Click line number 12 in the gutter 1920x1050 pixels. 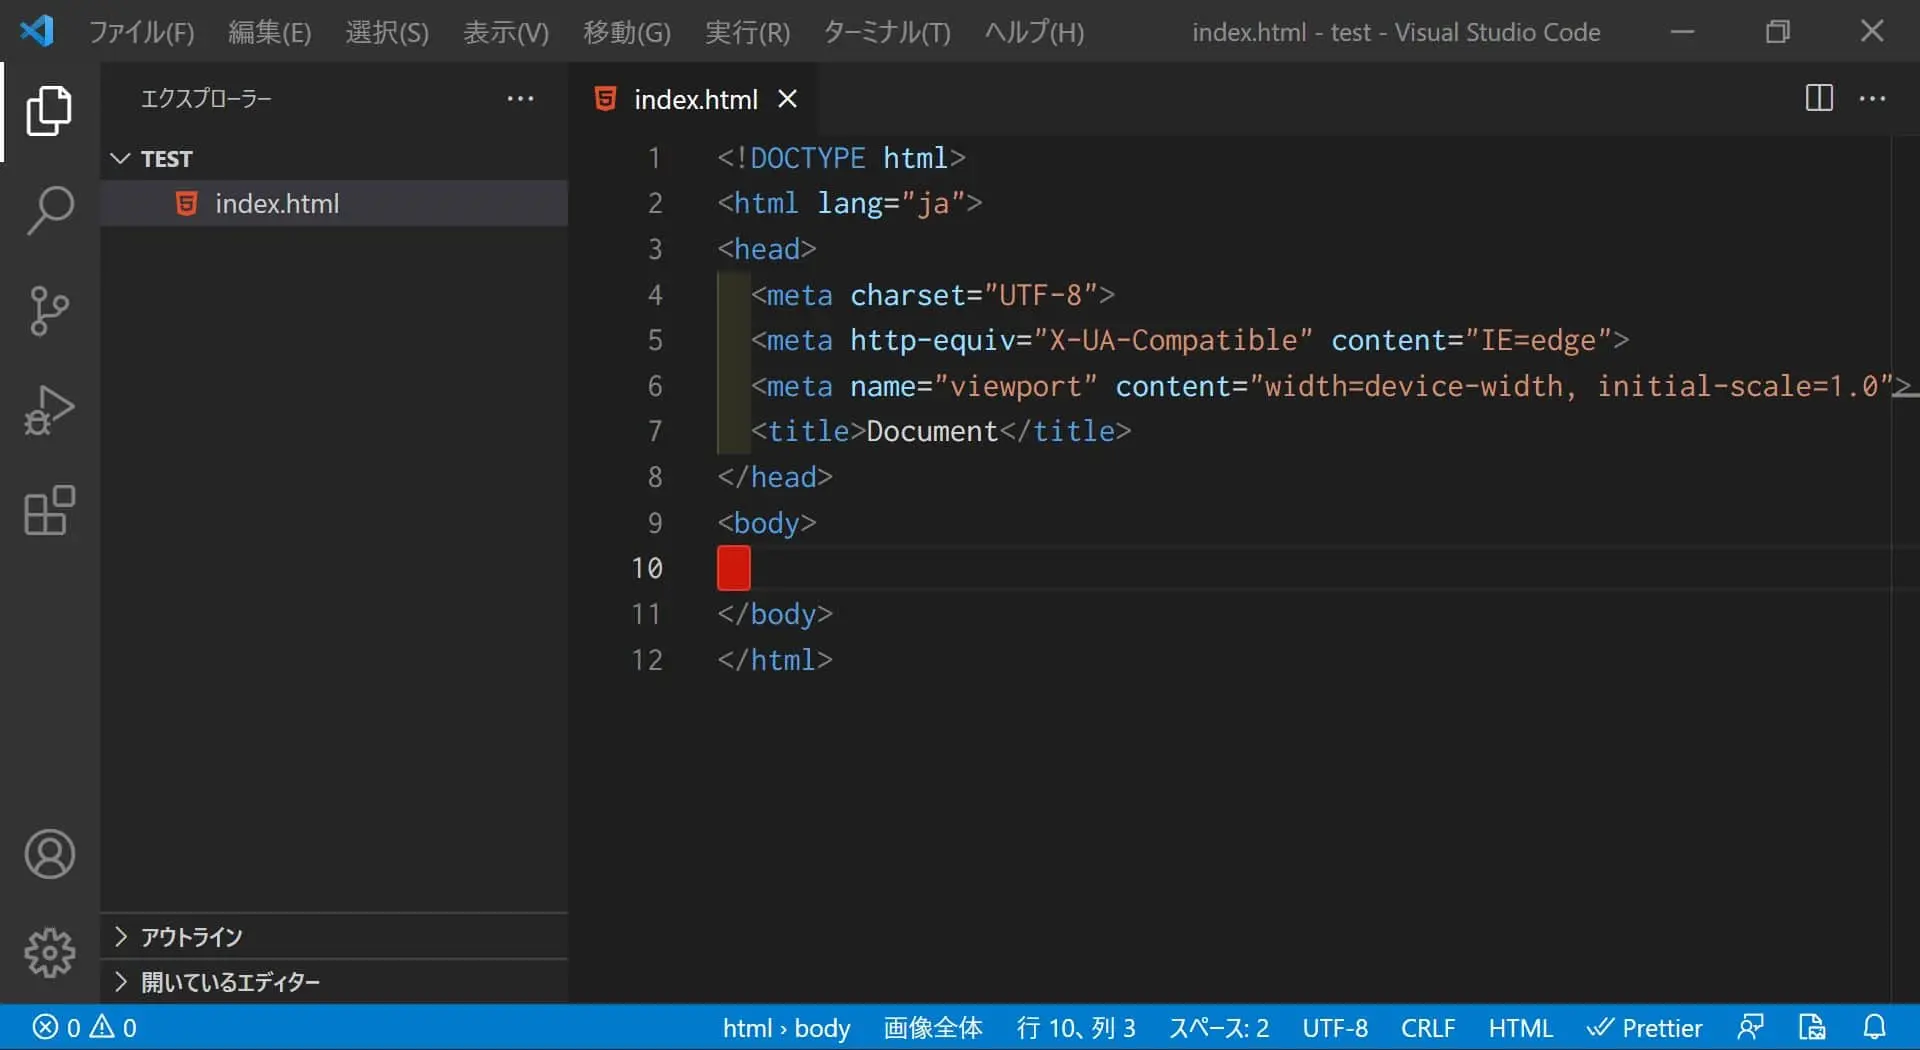tap(647, 660)
